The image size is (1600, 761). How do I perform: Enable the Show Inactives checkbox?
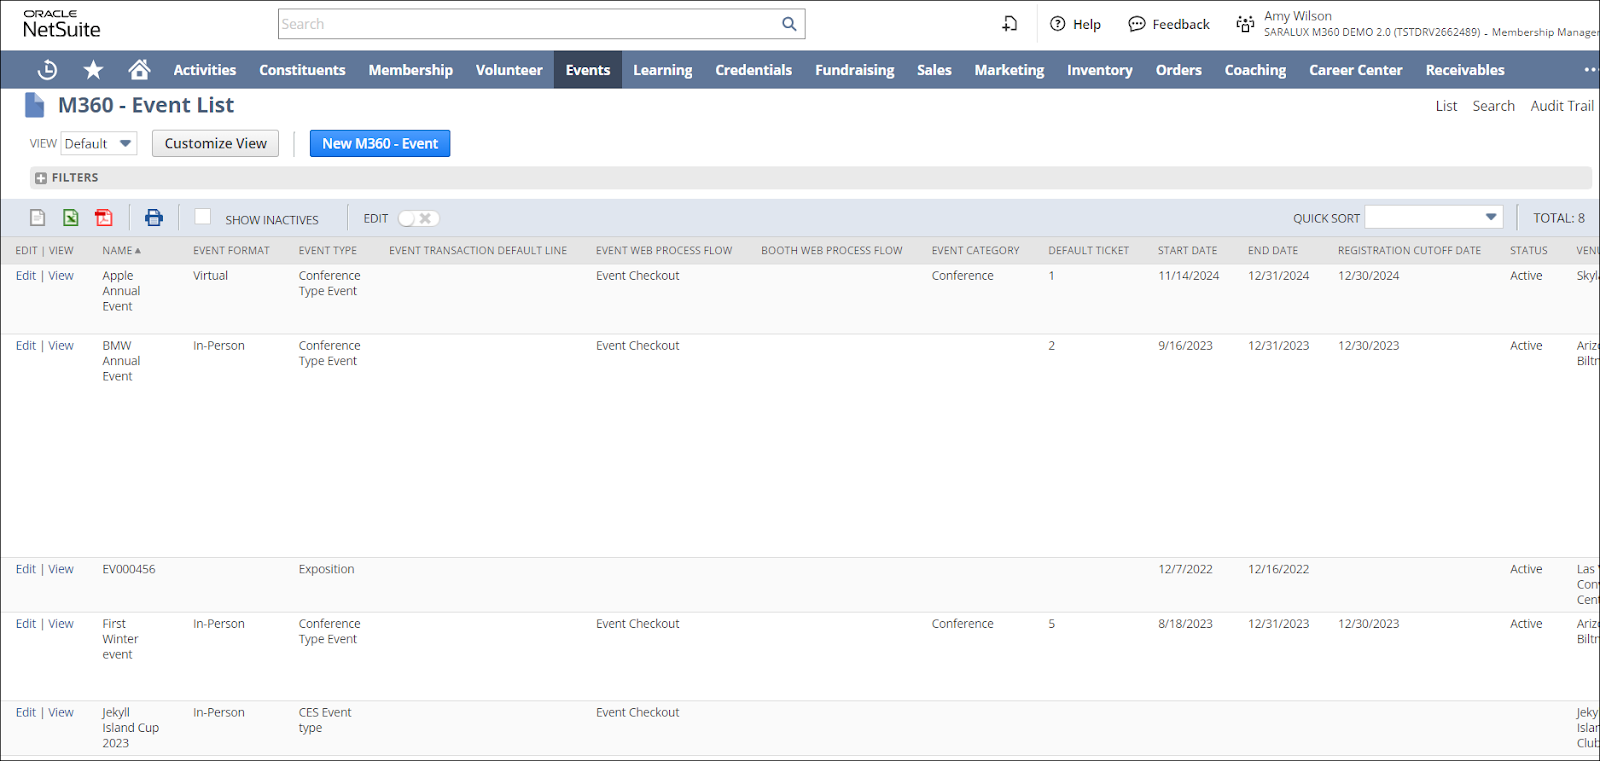coord(203,217)
